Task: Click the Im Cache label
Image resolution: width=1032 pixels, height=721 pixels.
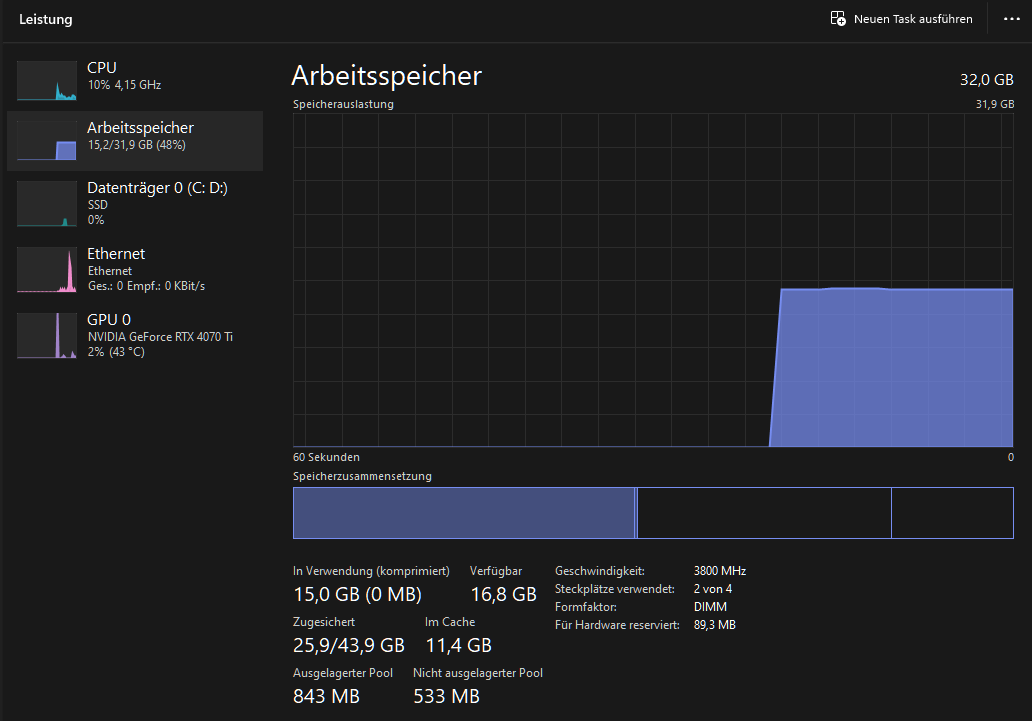Action: click(450, 622)
